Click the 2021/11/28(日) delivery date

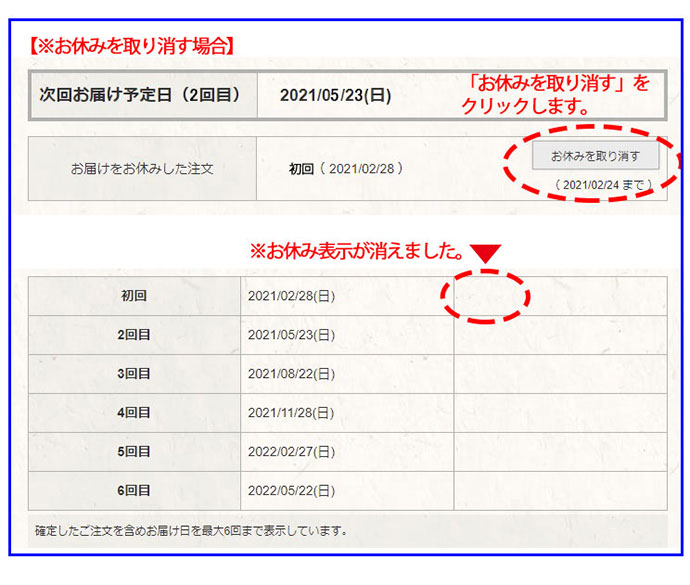tap(291, 413)
